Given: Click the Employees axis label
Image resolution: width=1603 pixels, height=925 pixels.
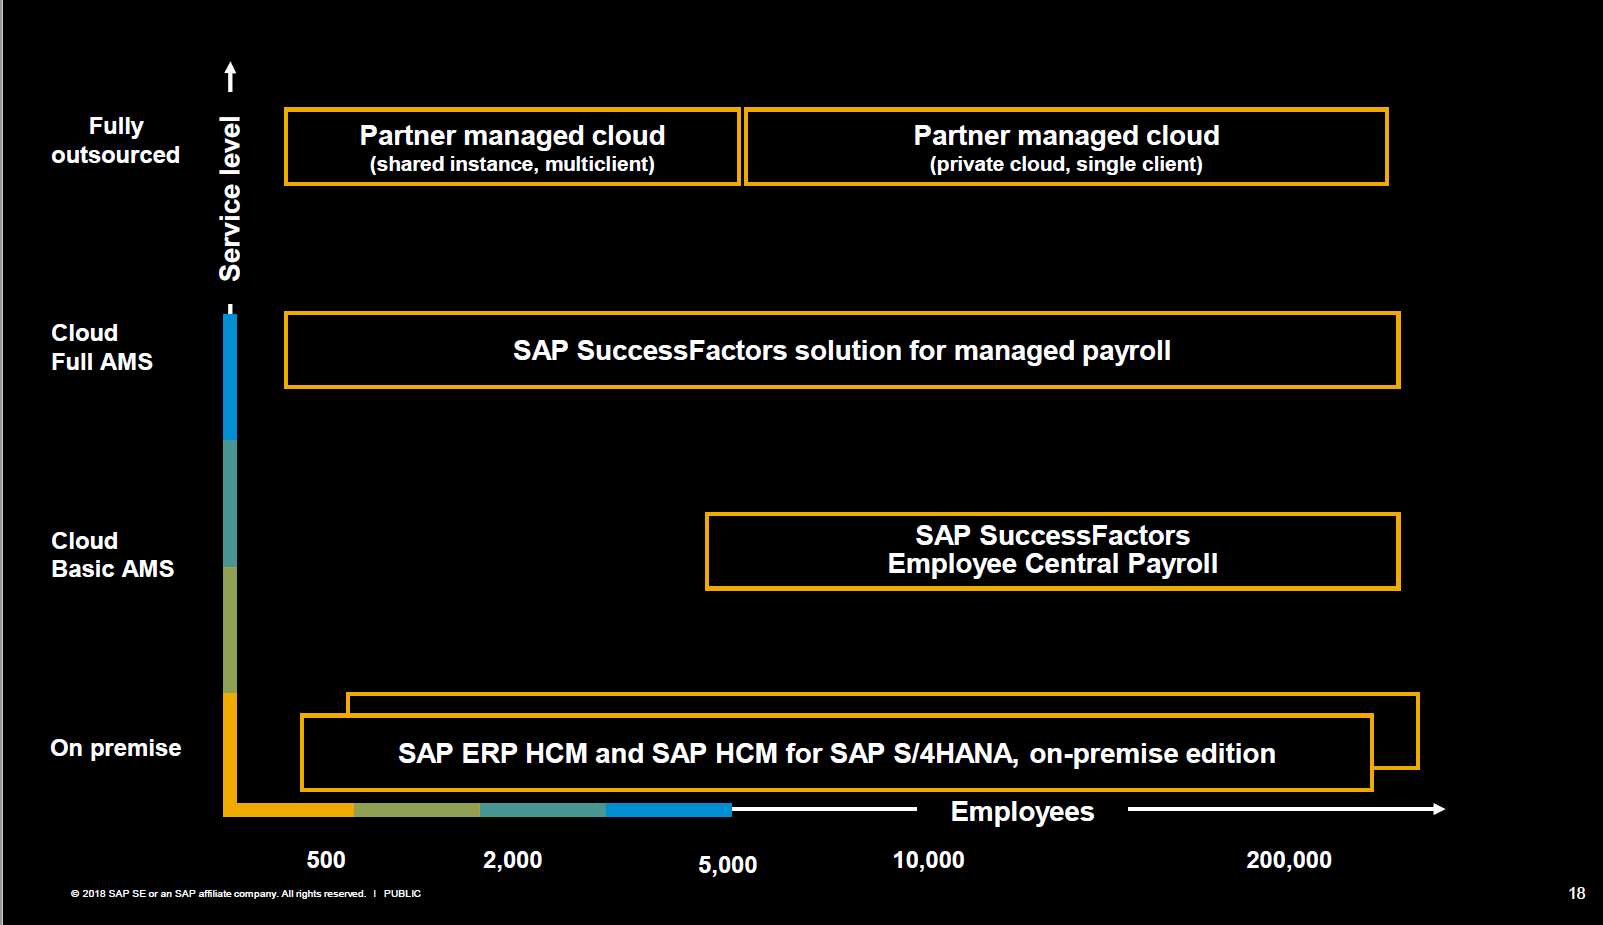Looking at the screenshot, I should pos(1021,811).
